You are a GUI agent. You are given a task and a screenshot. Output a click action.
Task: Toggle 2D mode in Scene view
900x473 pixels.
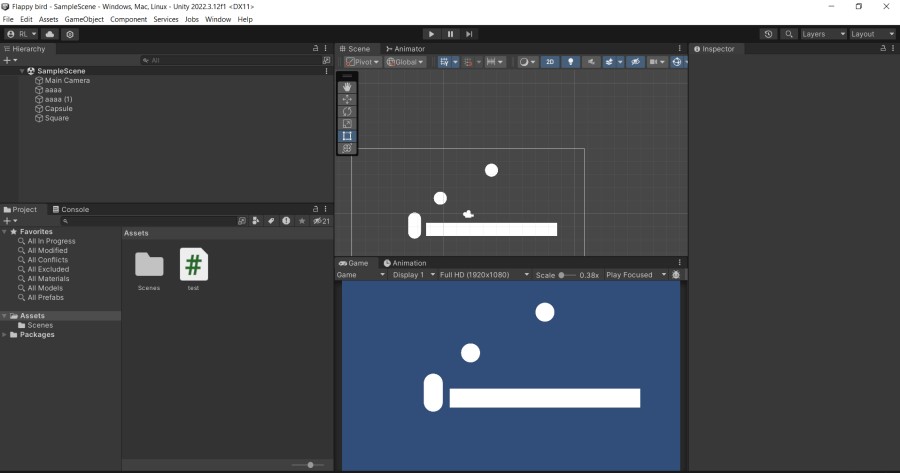click(x=550, y=62)
